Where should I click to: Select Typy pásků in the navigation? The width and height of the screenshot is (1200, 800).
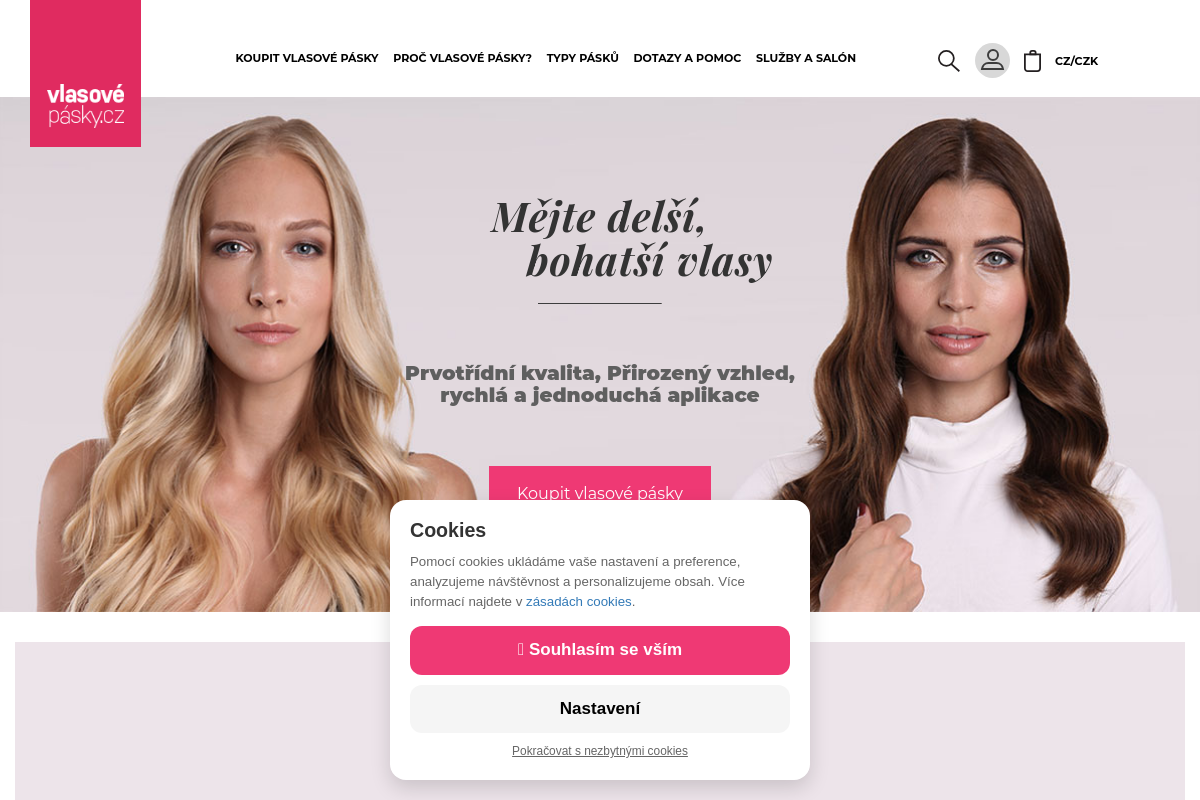tap(583, 58)
